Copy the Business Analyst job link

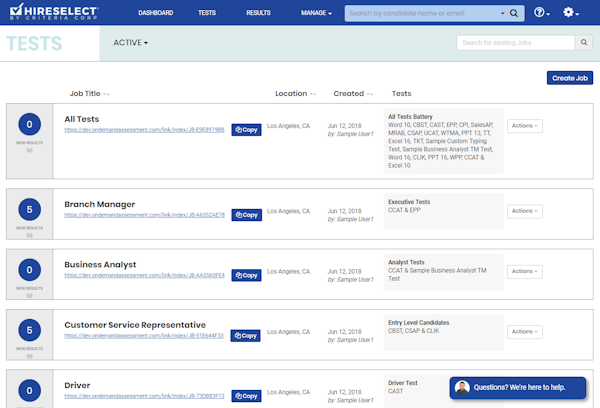tap(246, 274)
